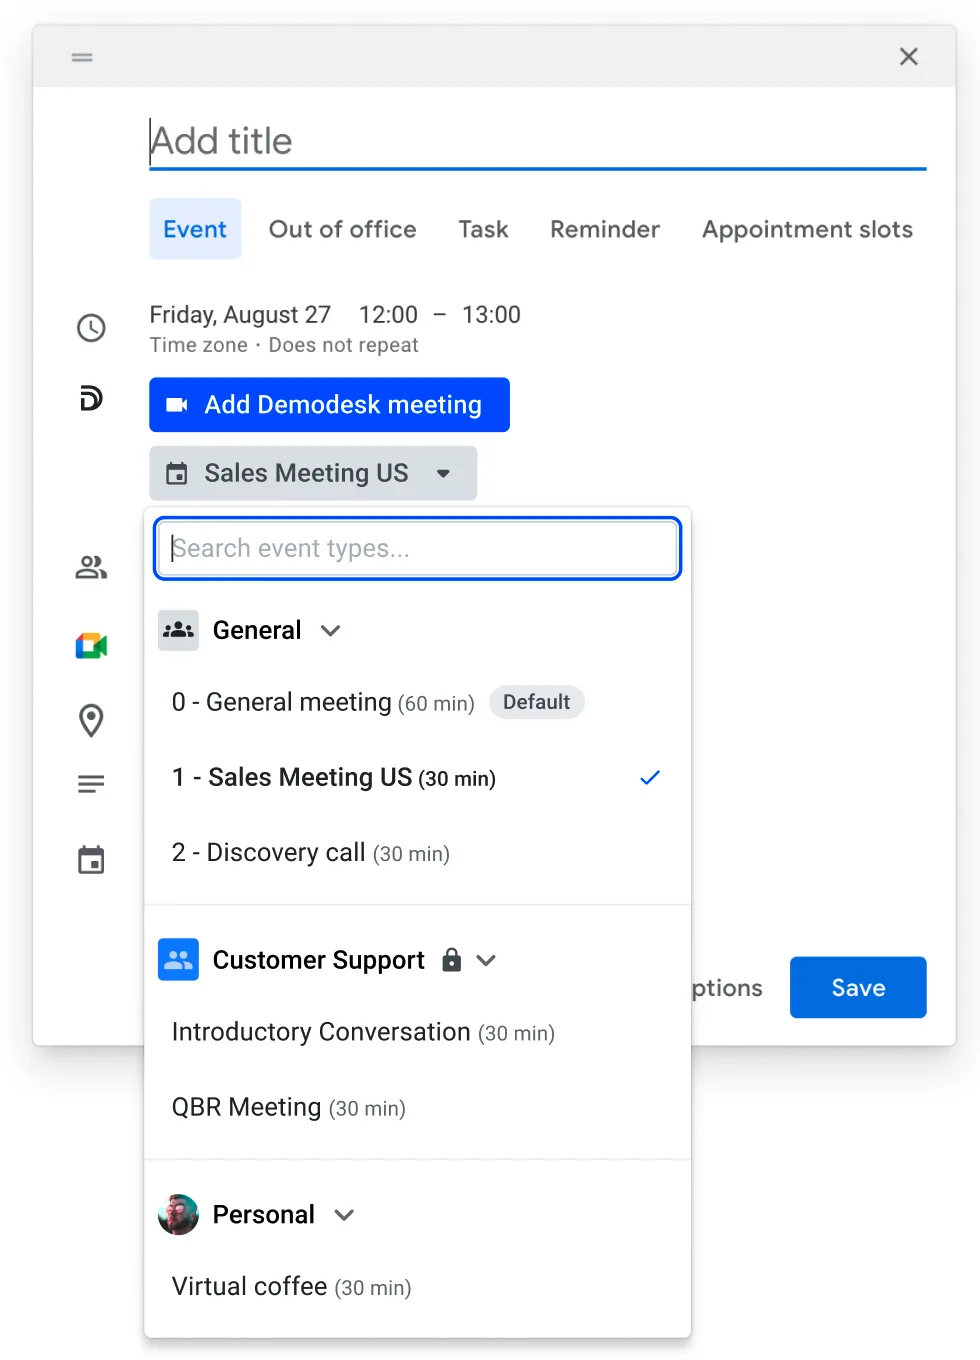The width and height of the screenshot is (980, 1360).
Task: Select the Event tab
Action: click(195, 229)
